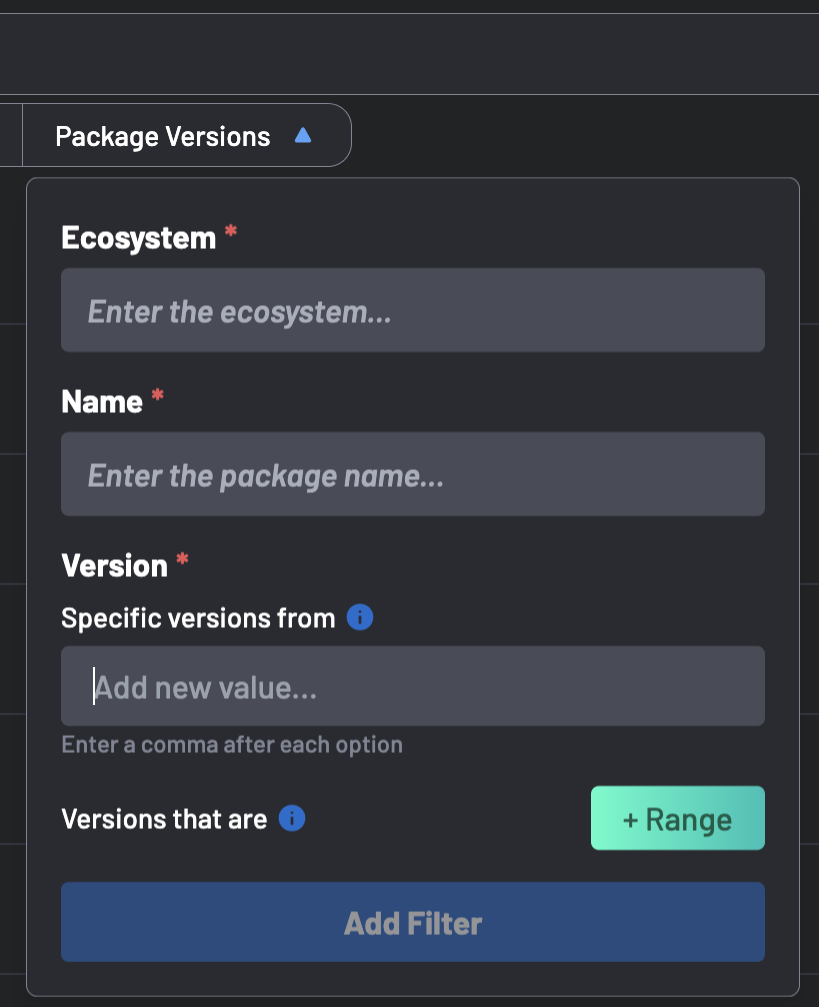Screen dimensions: 819x1007
Task: Click the Ecosystem field label
Action: (x=138, y=238)
